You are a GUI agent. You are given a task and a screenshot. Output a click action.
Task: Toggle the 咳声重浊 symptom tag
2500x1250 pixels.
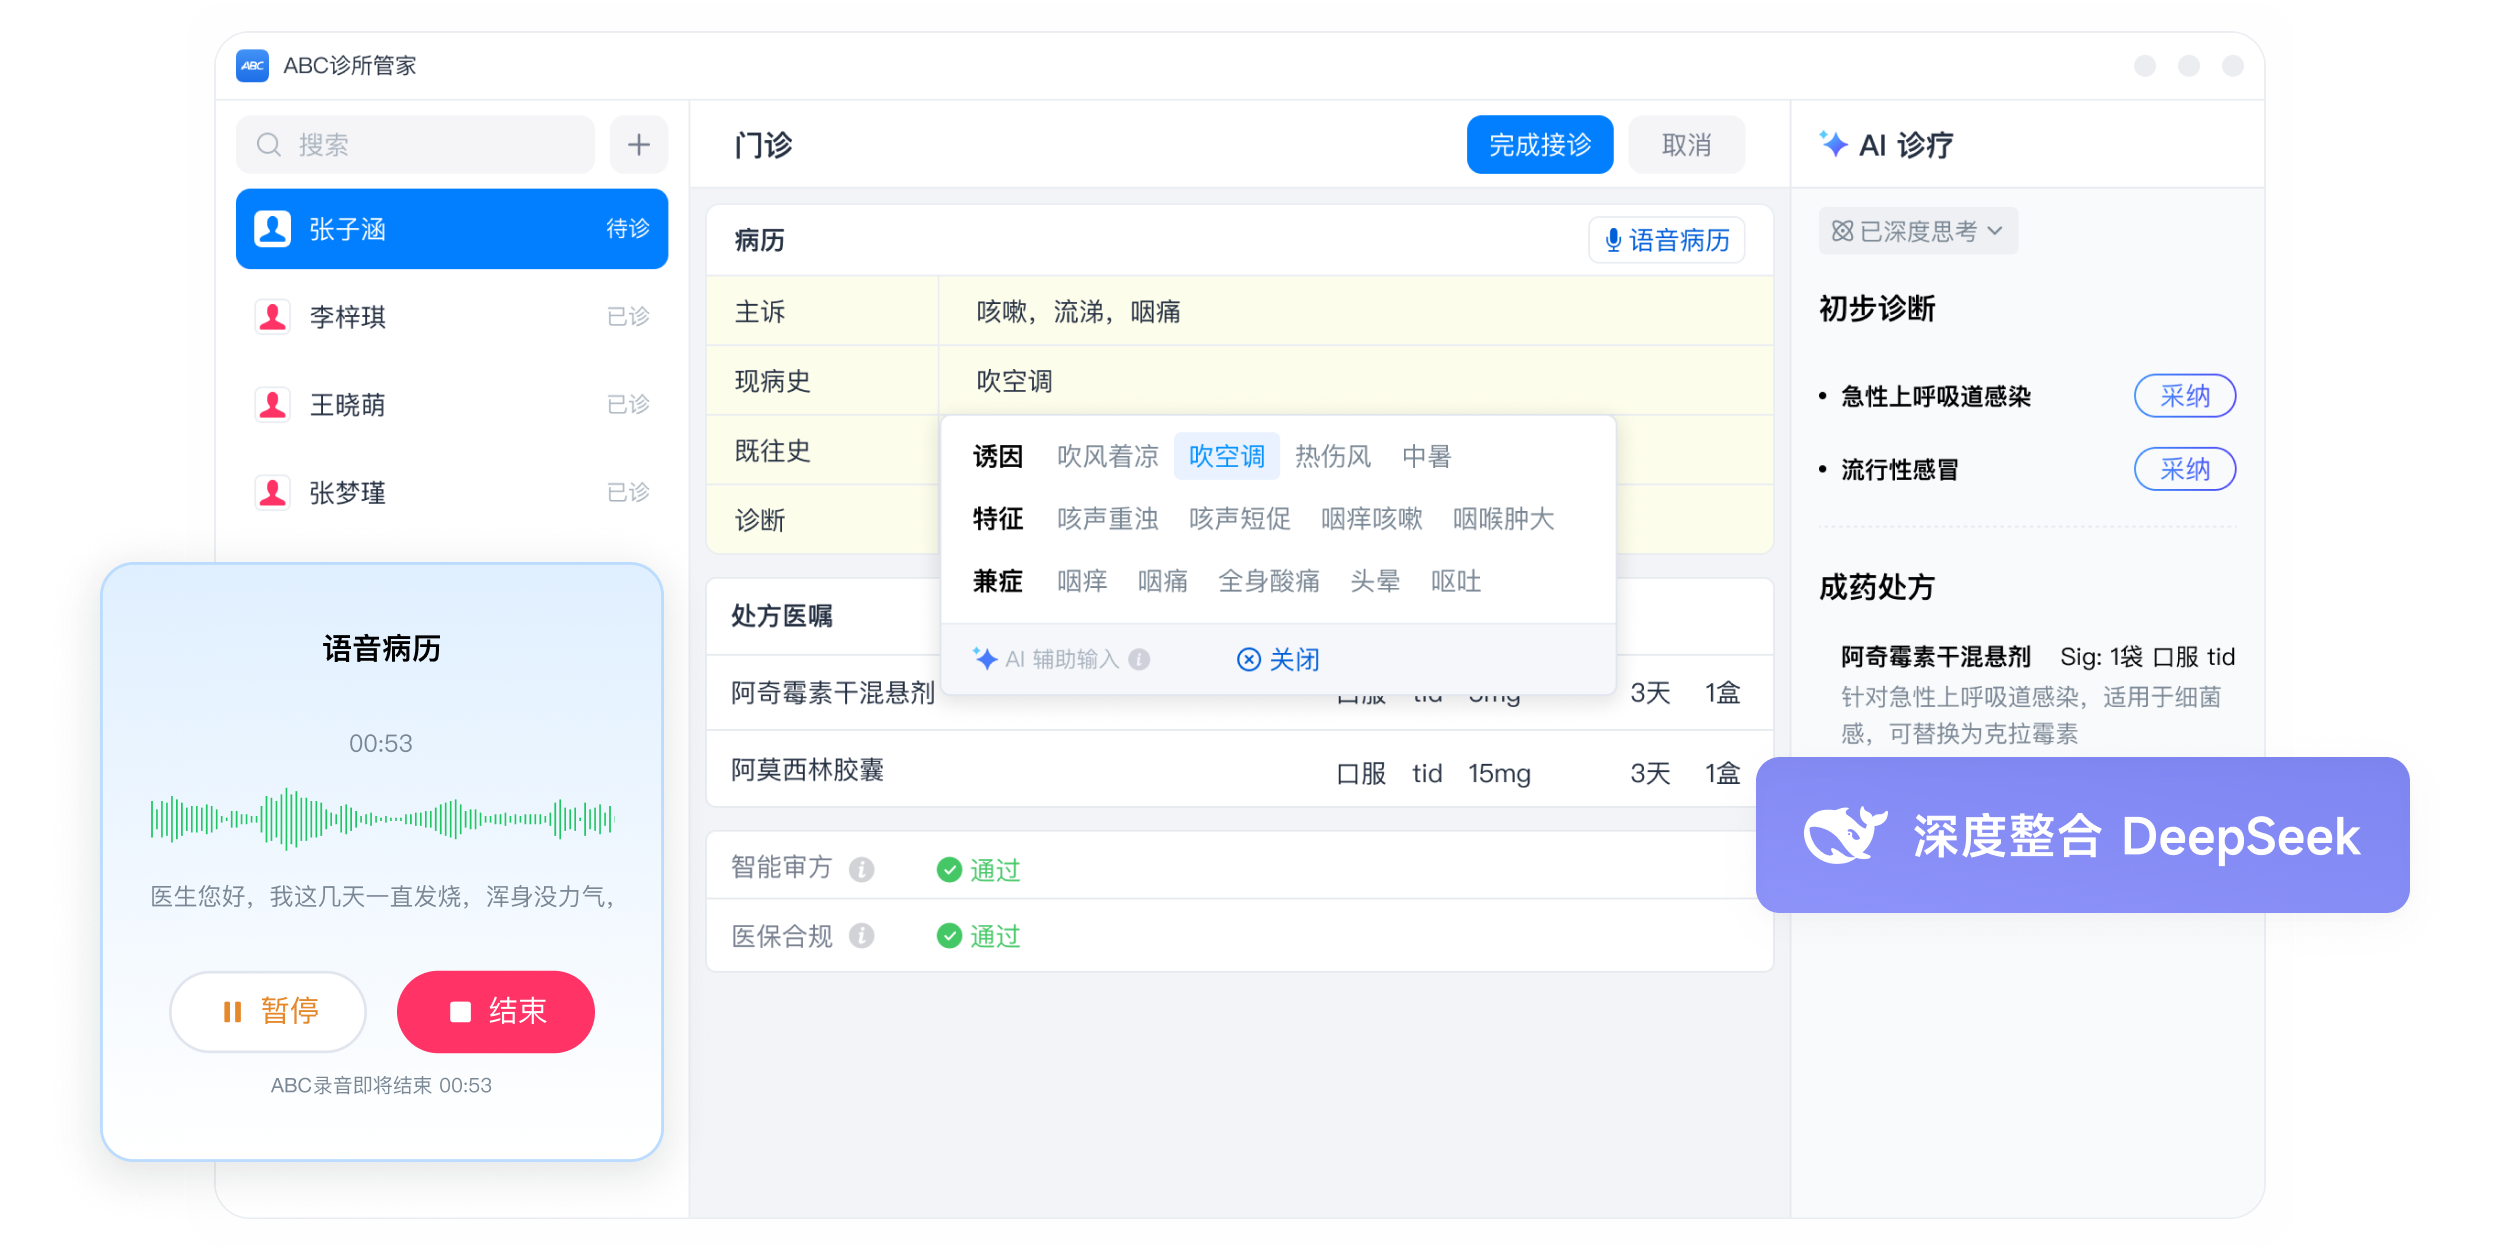[x=1107, y=519]
